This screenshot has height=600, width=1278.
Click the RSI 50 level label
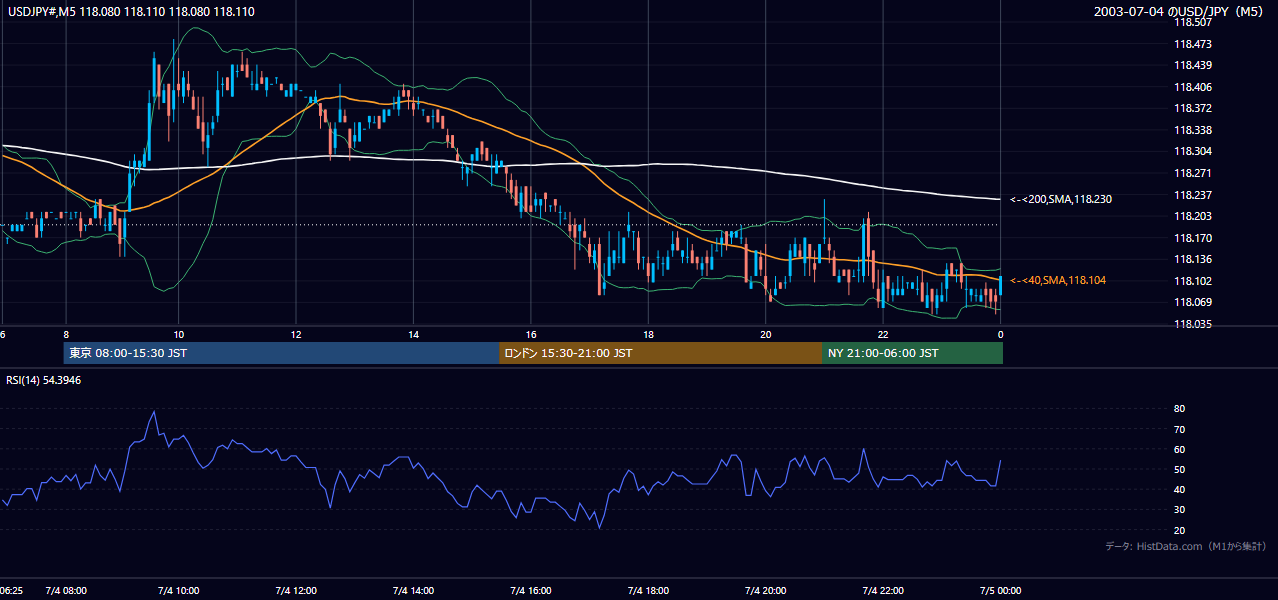click(x=1180, y=469)
